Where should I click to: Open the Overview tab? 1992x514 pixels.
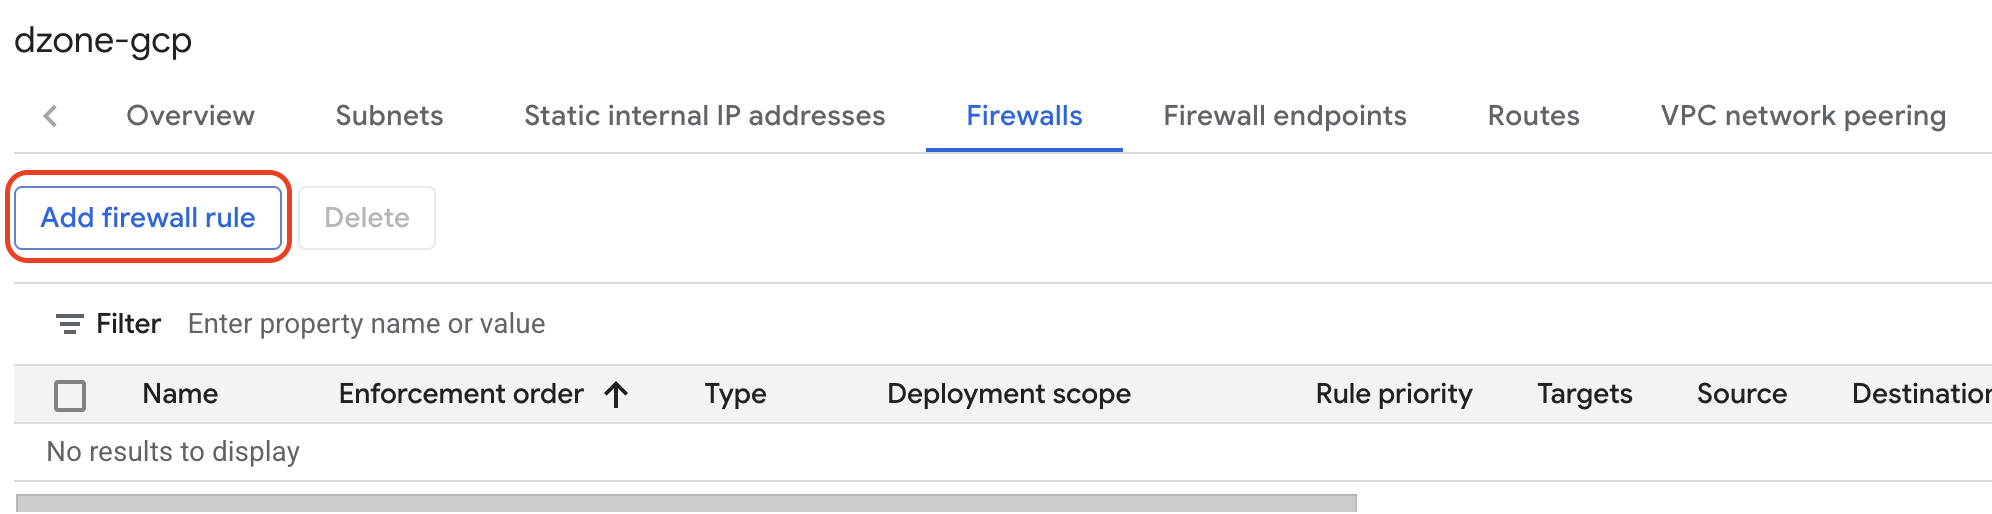[x=190, y=116]
